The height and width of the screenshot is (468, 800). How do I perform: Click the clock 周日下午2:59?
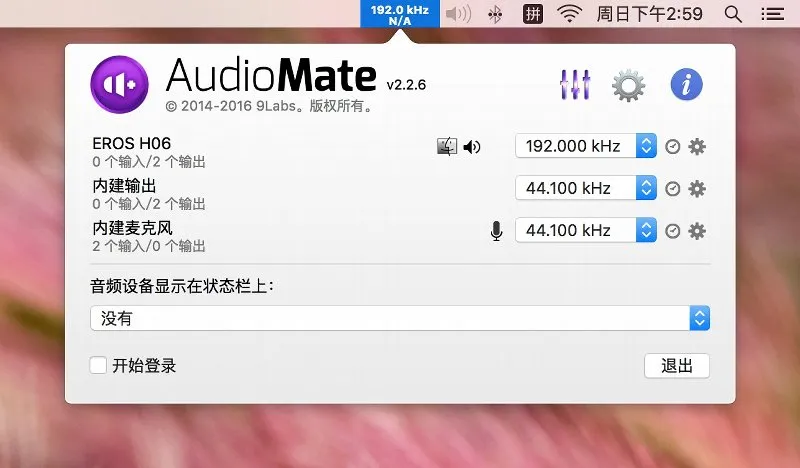pos(649,14)
